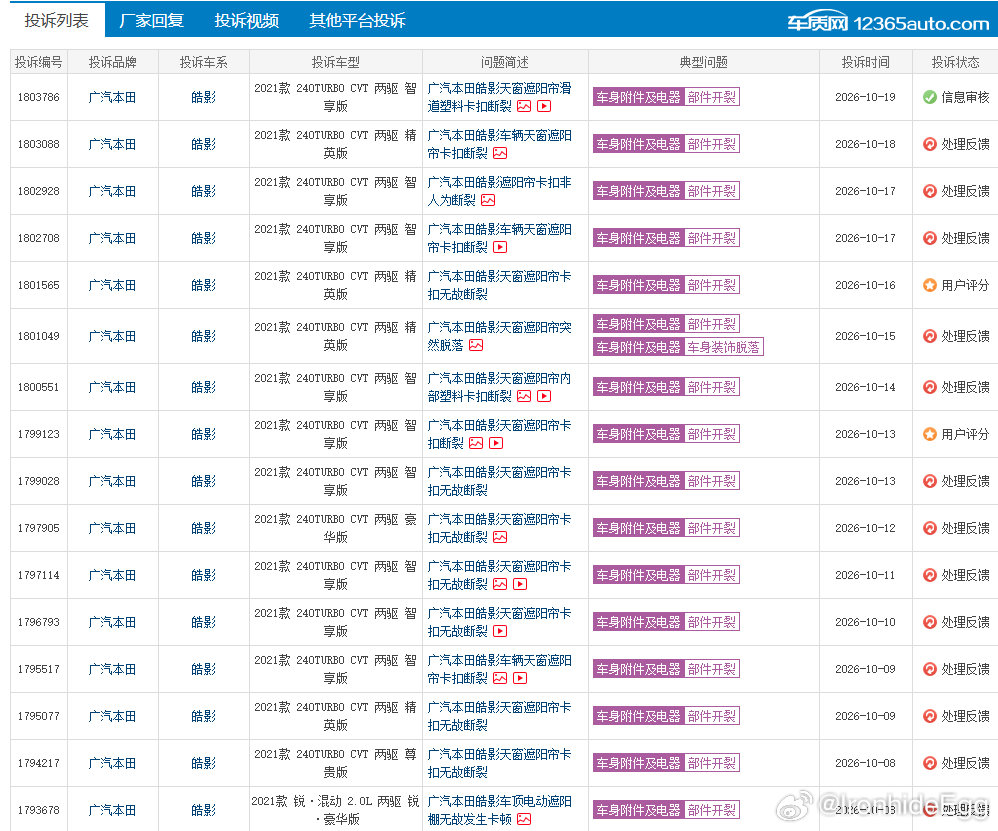Open 皓影 series link for complaint 1796793

pos(204,622)
